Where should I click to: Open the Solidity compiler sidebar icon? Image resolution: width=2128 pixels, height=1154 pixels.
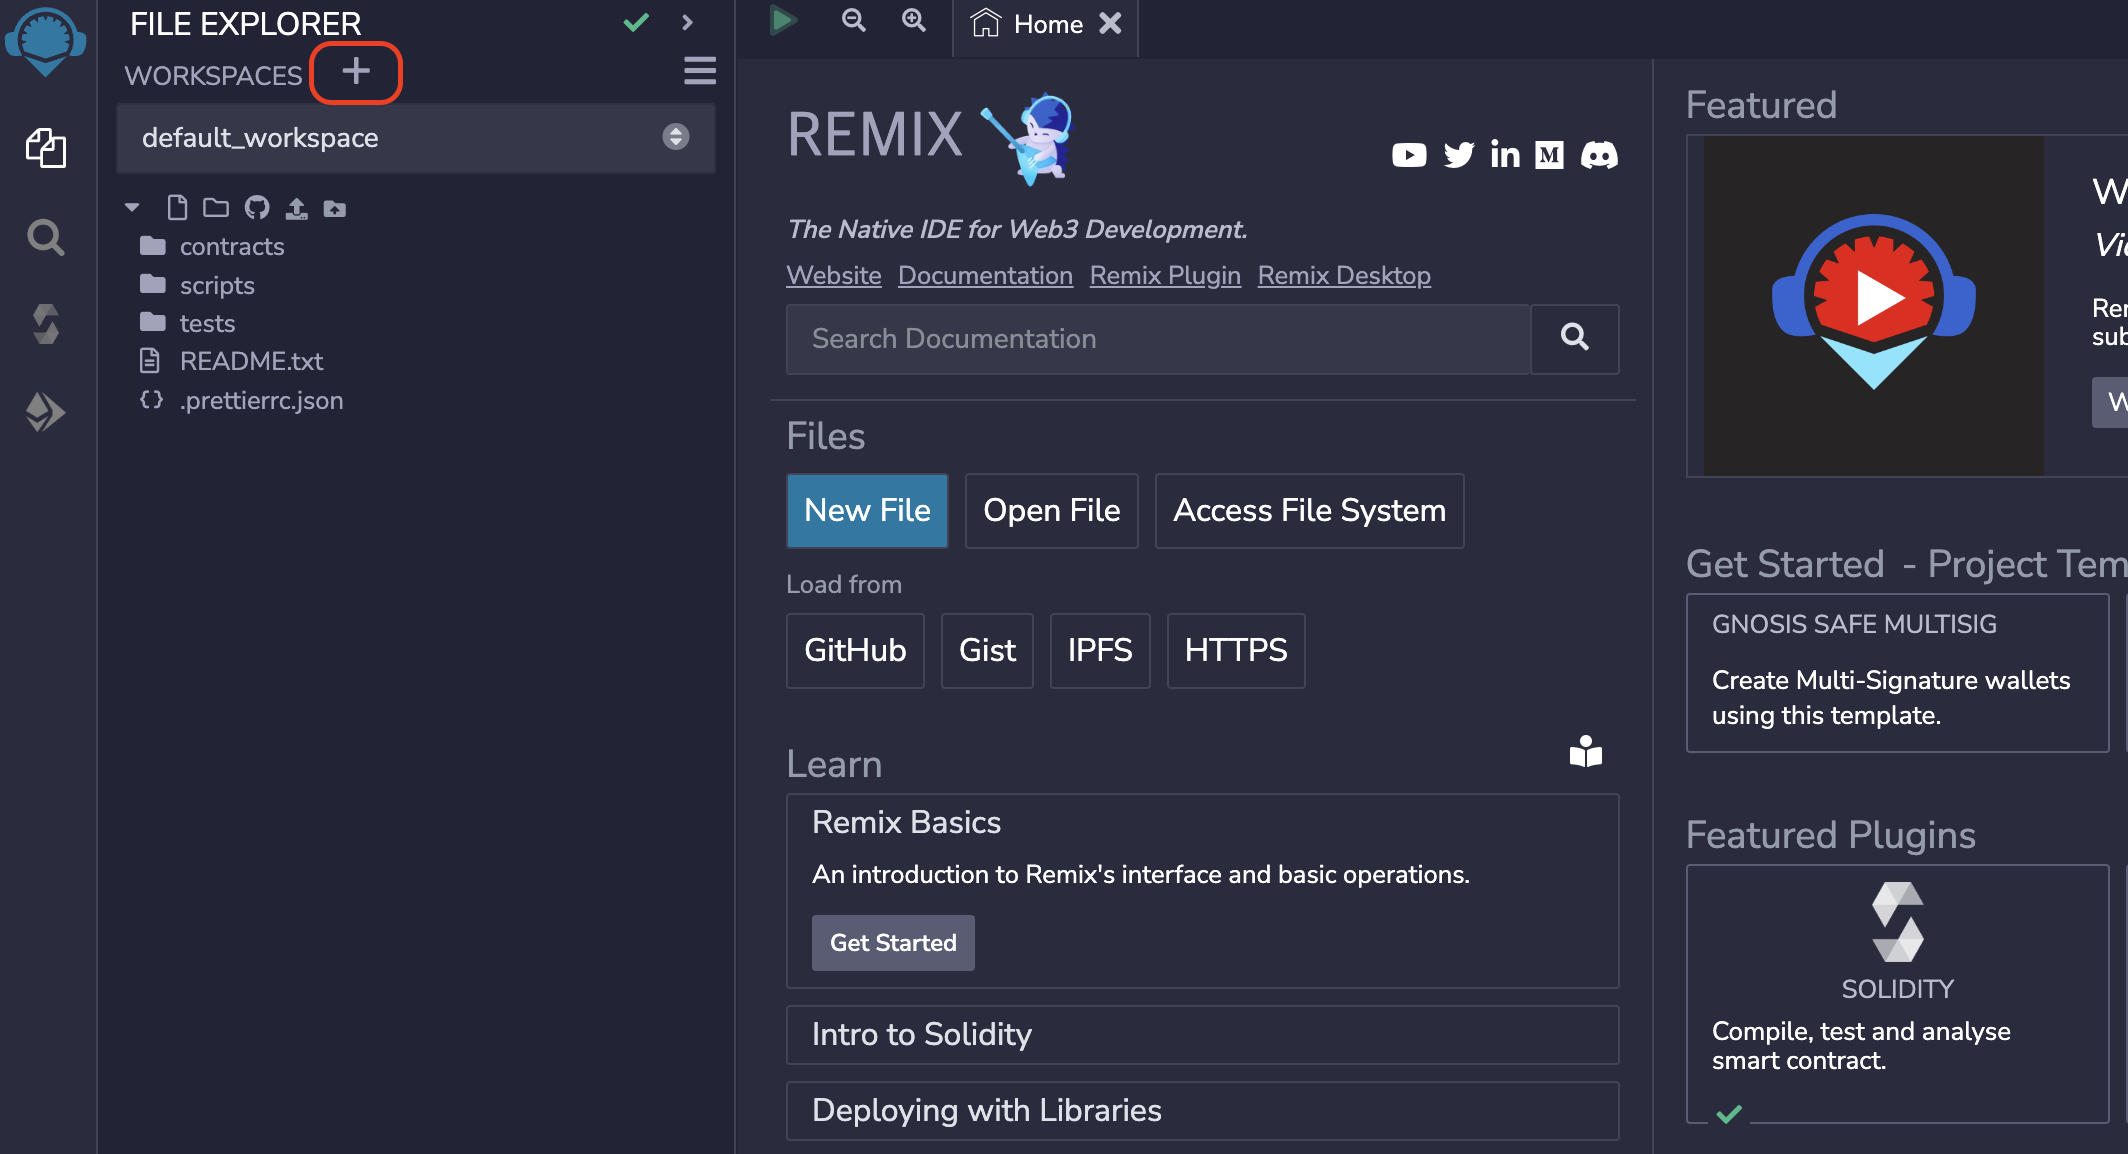click(46, 324)
